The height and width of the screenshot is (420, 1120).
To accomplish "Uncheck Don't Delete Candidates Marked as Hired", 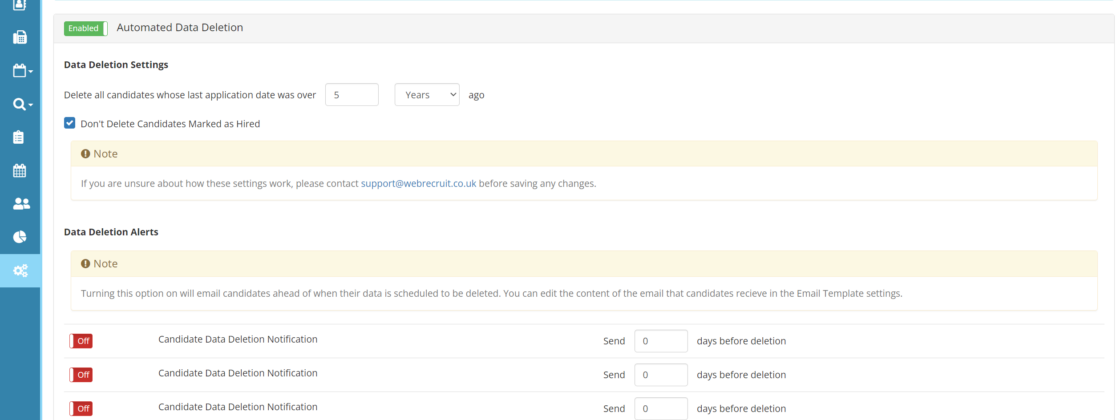I will pos(69,123).
